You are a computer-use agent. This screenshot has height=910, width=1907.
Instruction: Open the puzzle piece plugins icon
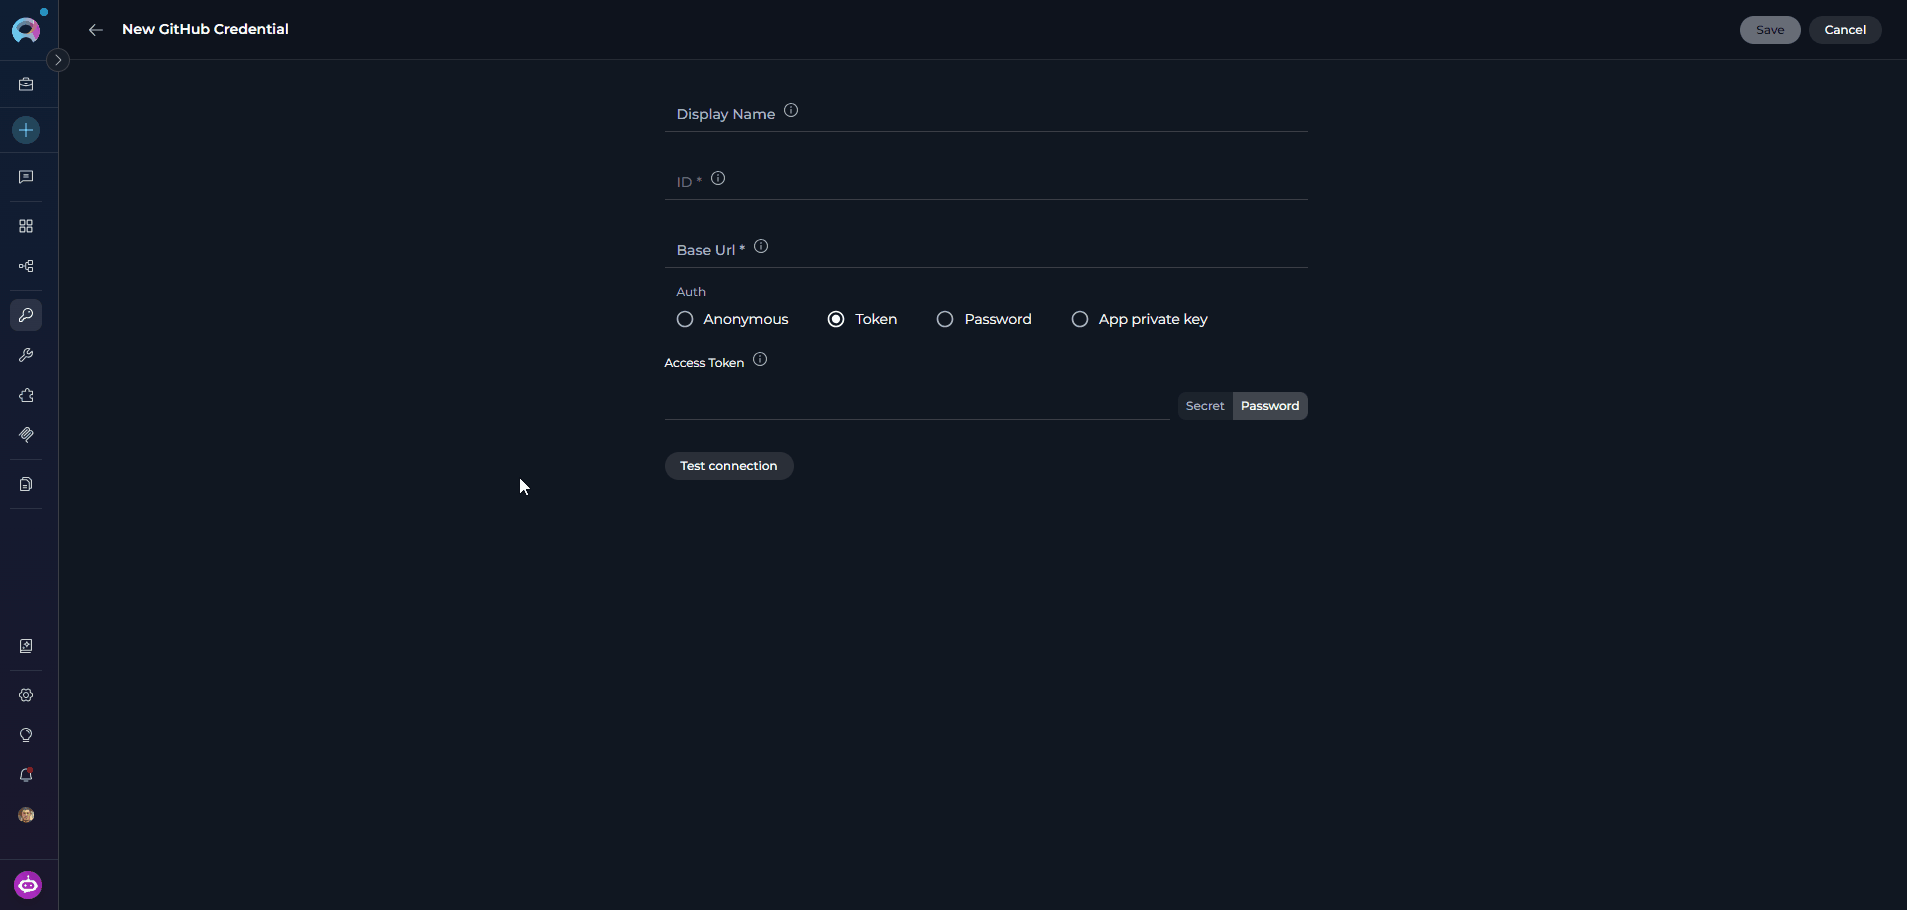(x=26, y=395)
